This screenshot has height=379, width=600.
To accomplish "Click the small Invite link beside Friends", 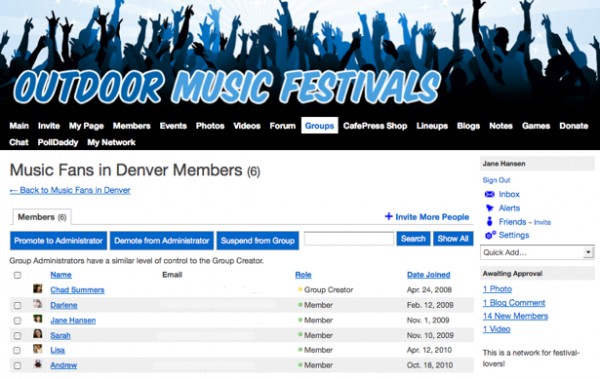I will [542, 222].
